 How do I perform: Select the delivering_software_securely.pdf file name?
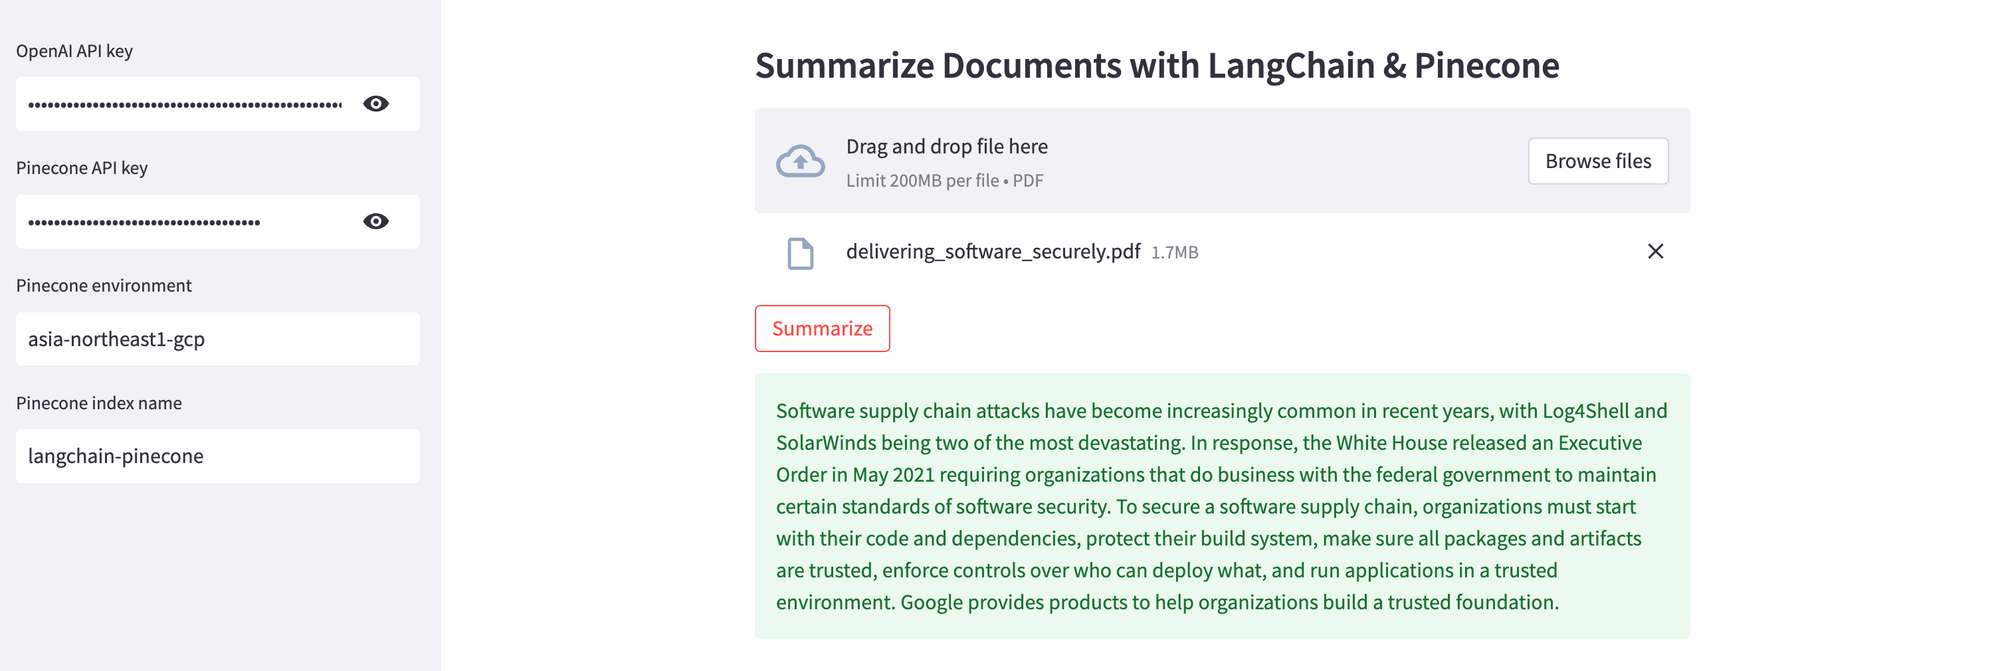(993, 252)
